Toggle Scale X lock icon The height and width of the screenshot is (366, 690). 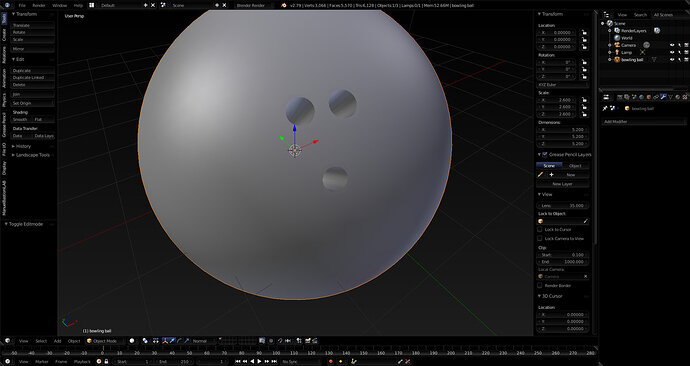tap(584, 100)
